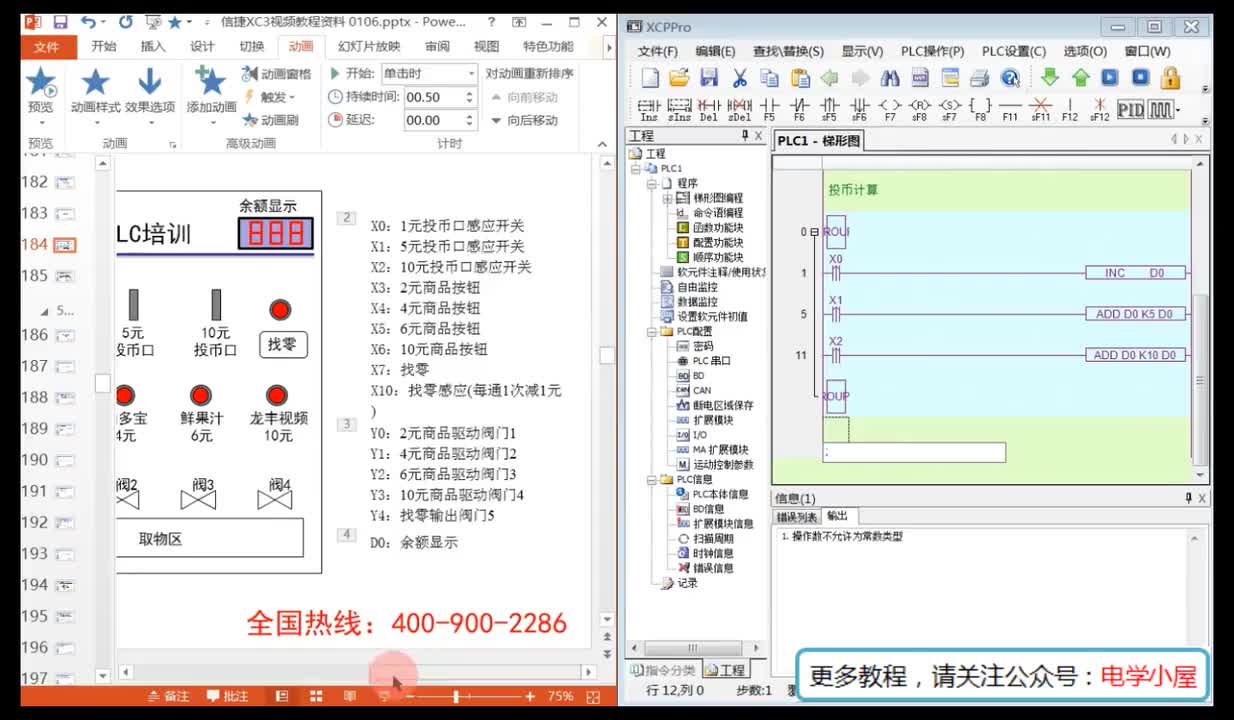Open the 选项(O) menu
Image resolution: width=1234 pixels, height=720 pixels.
tap(1085, 51)
